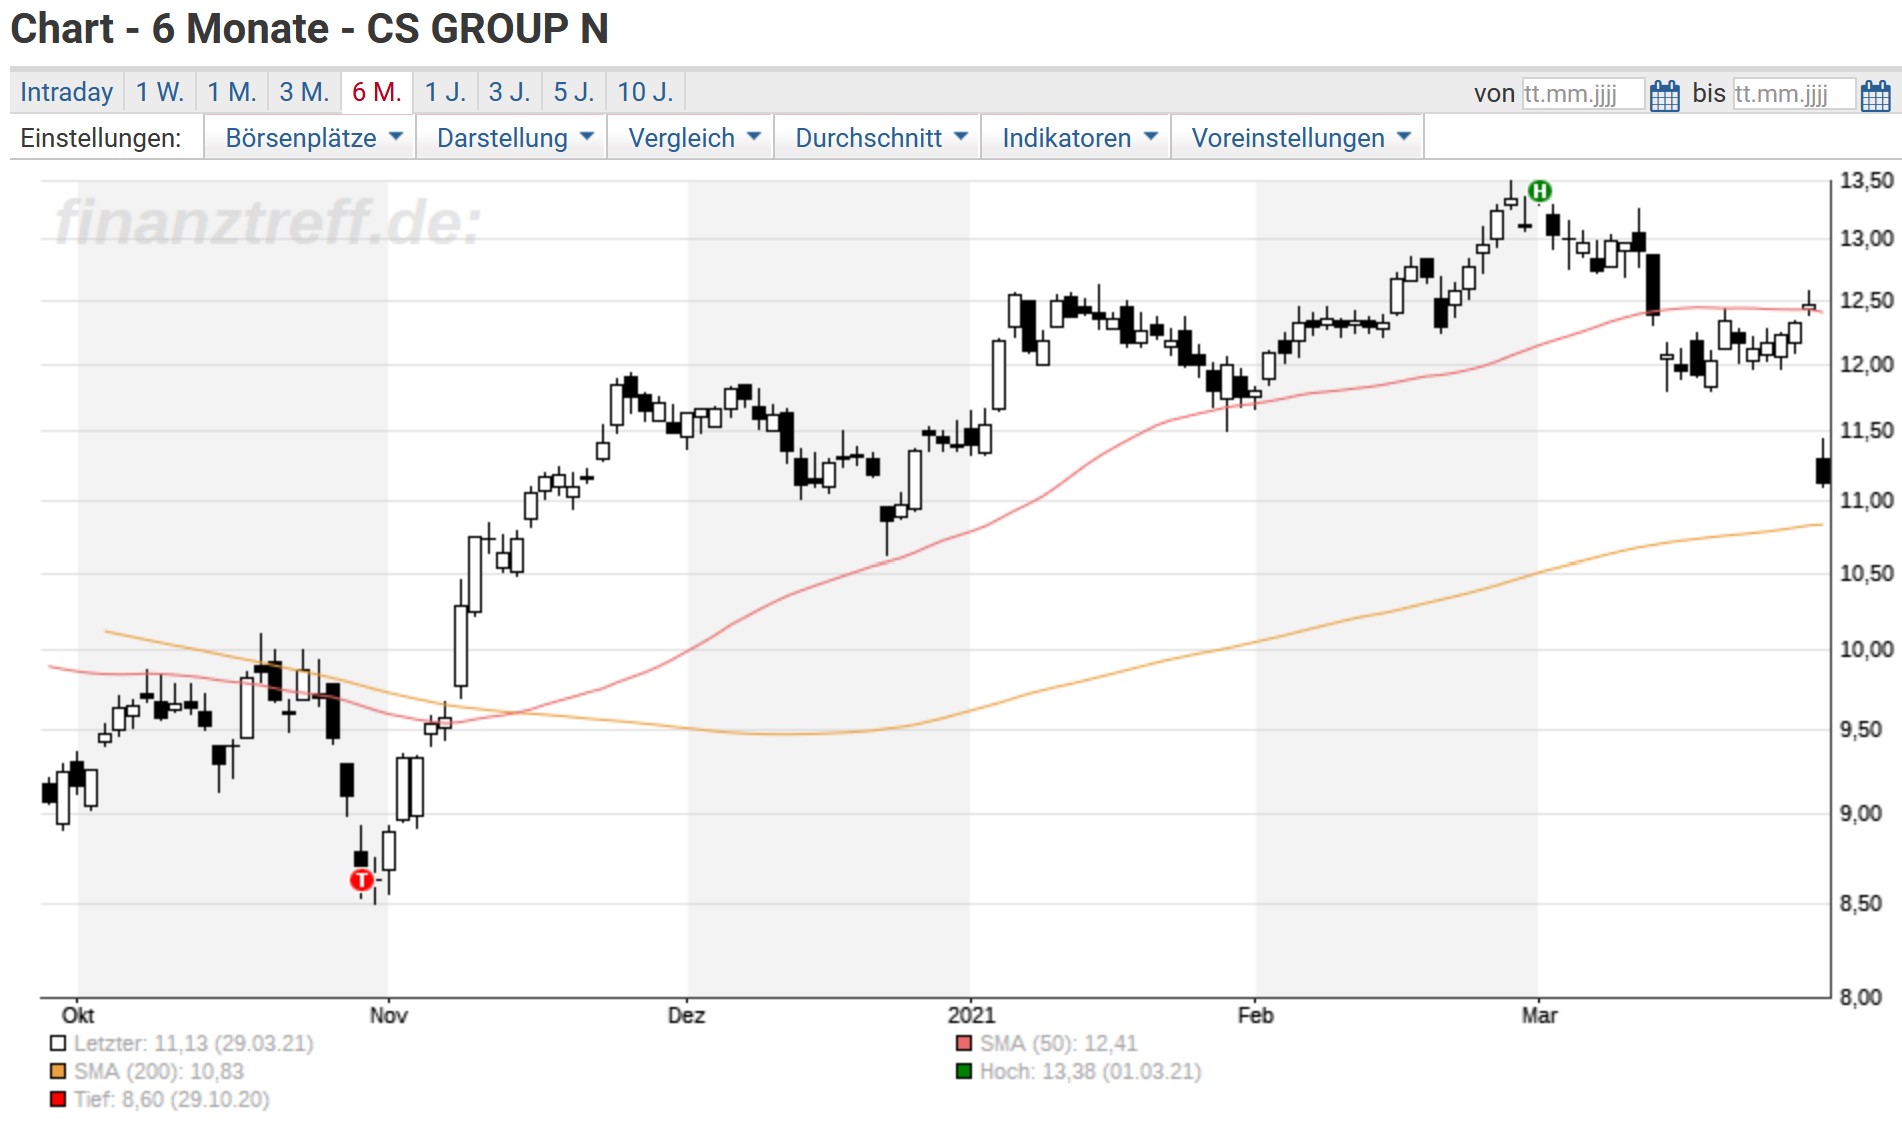Switch to the 3 M. timeframe tab
Screen dimensions: 1902x1122
[x=304, y=92]
